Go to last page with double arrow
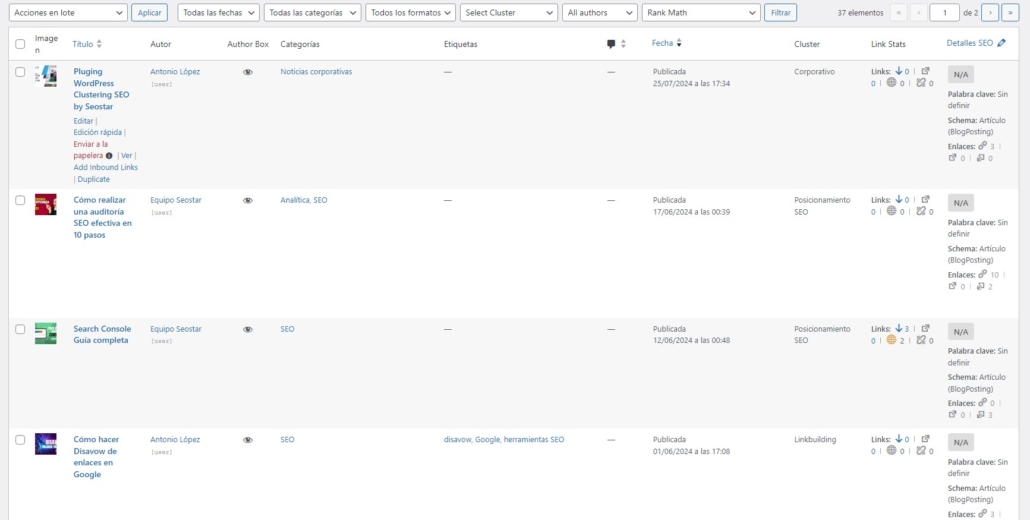The width and height of the screenshot is (1030, 520). [x=1010, y=13]
